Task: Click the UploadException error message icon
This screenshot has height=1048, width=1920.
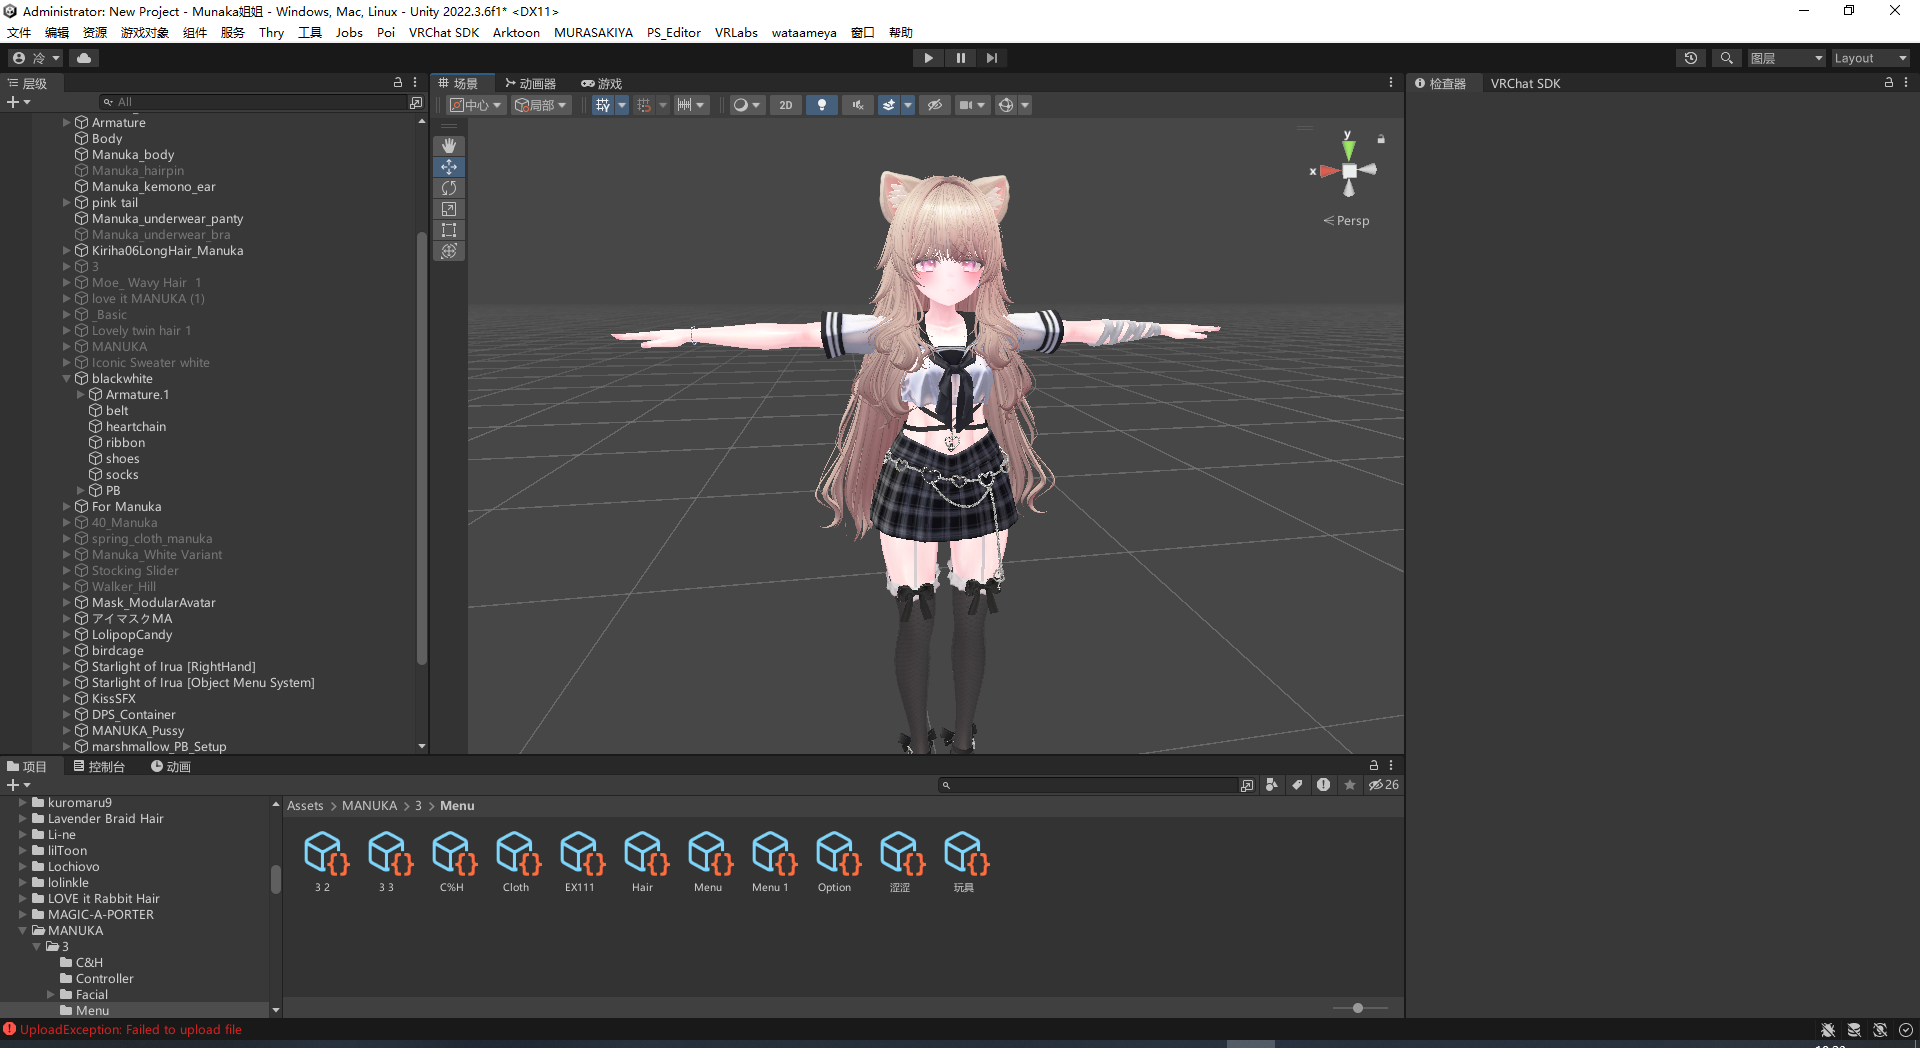Action: 10,1029
